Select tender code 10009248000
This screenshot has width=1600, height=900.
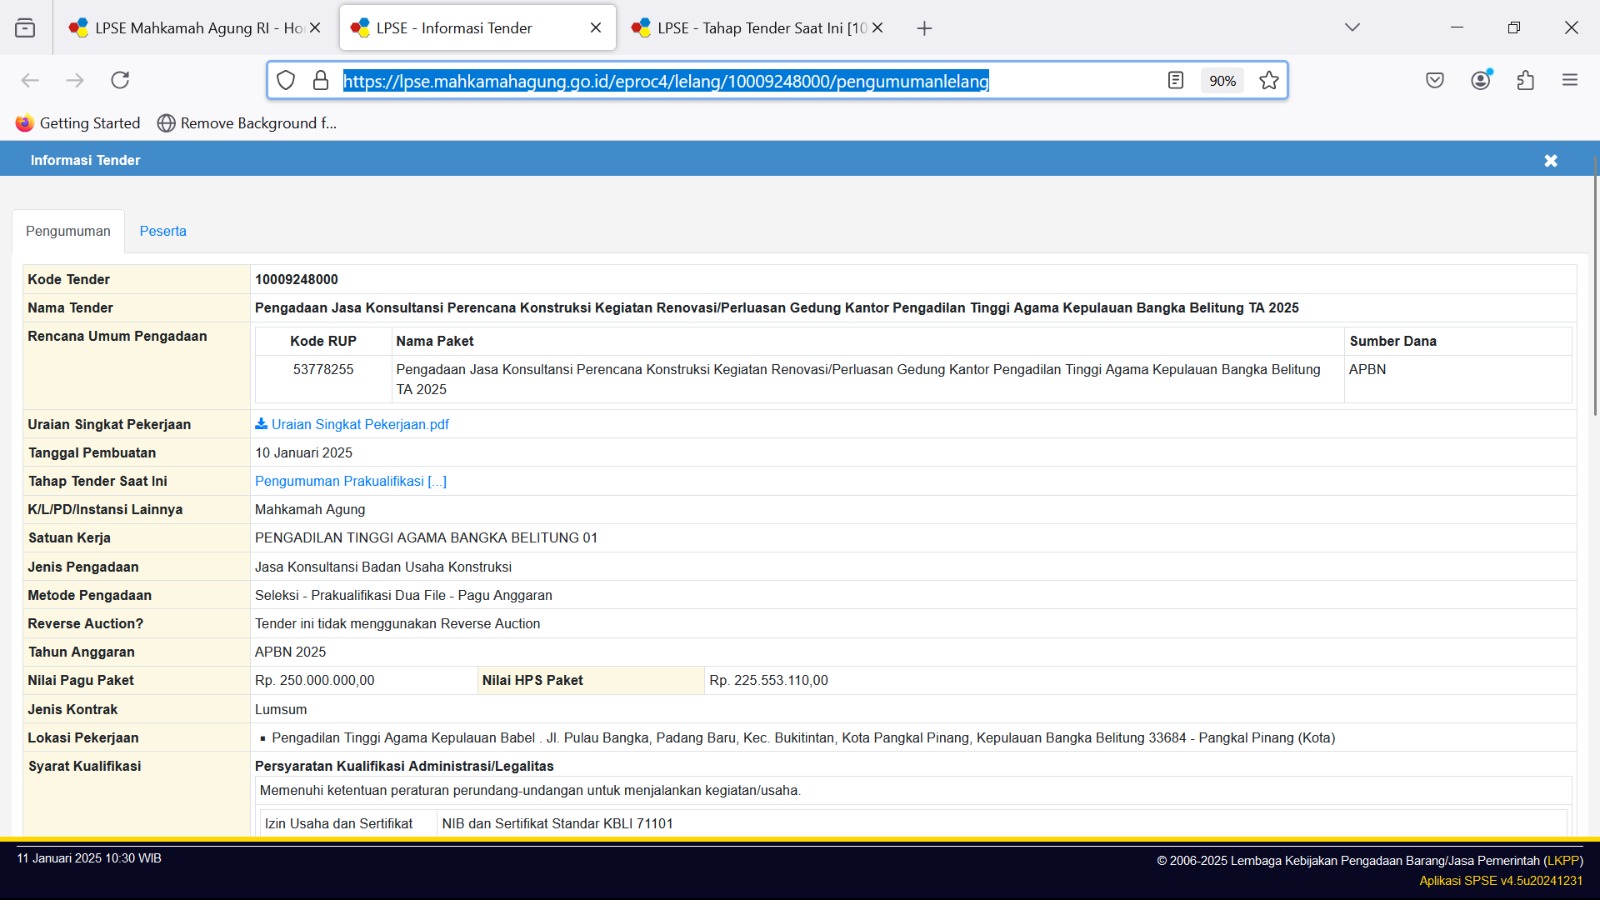tap(297, 279)
